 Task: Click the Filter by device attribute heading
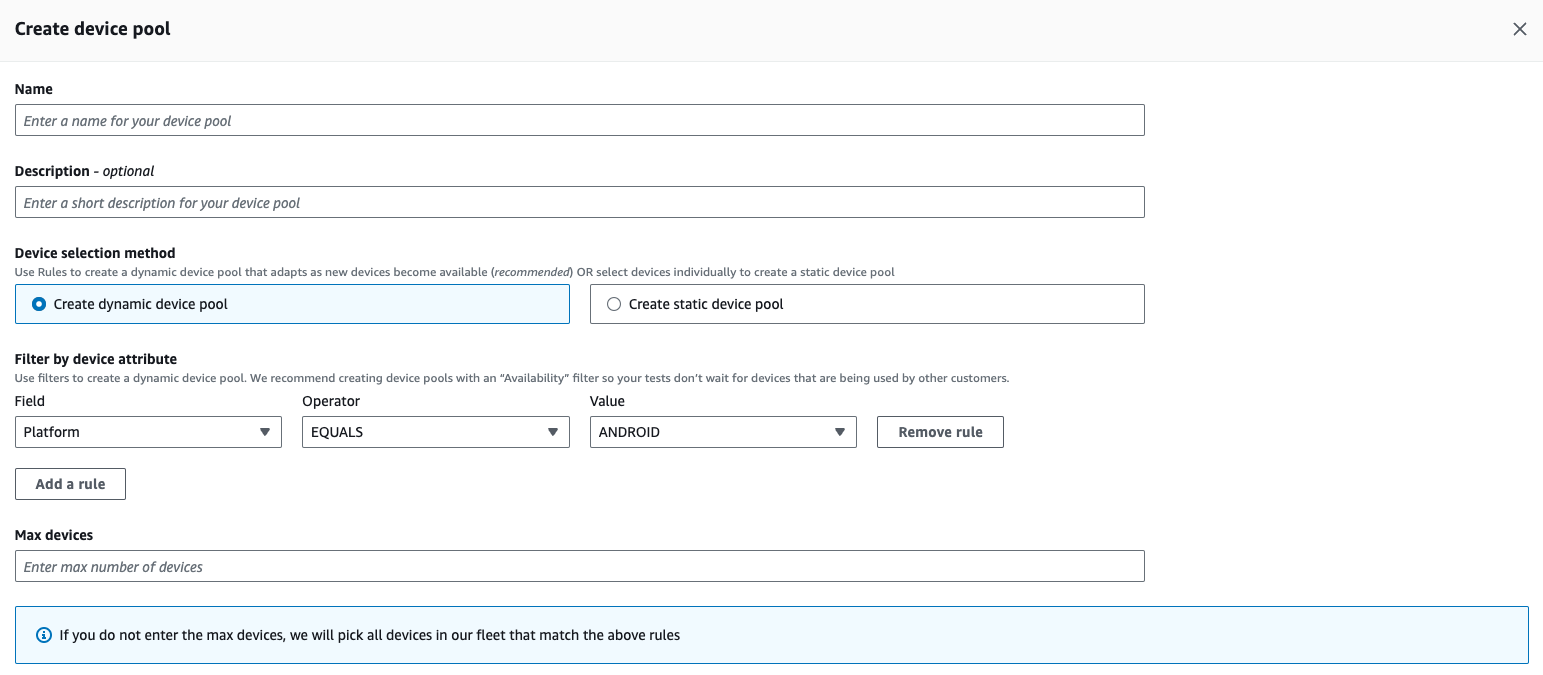point(95,358)
